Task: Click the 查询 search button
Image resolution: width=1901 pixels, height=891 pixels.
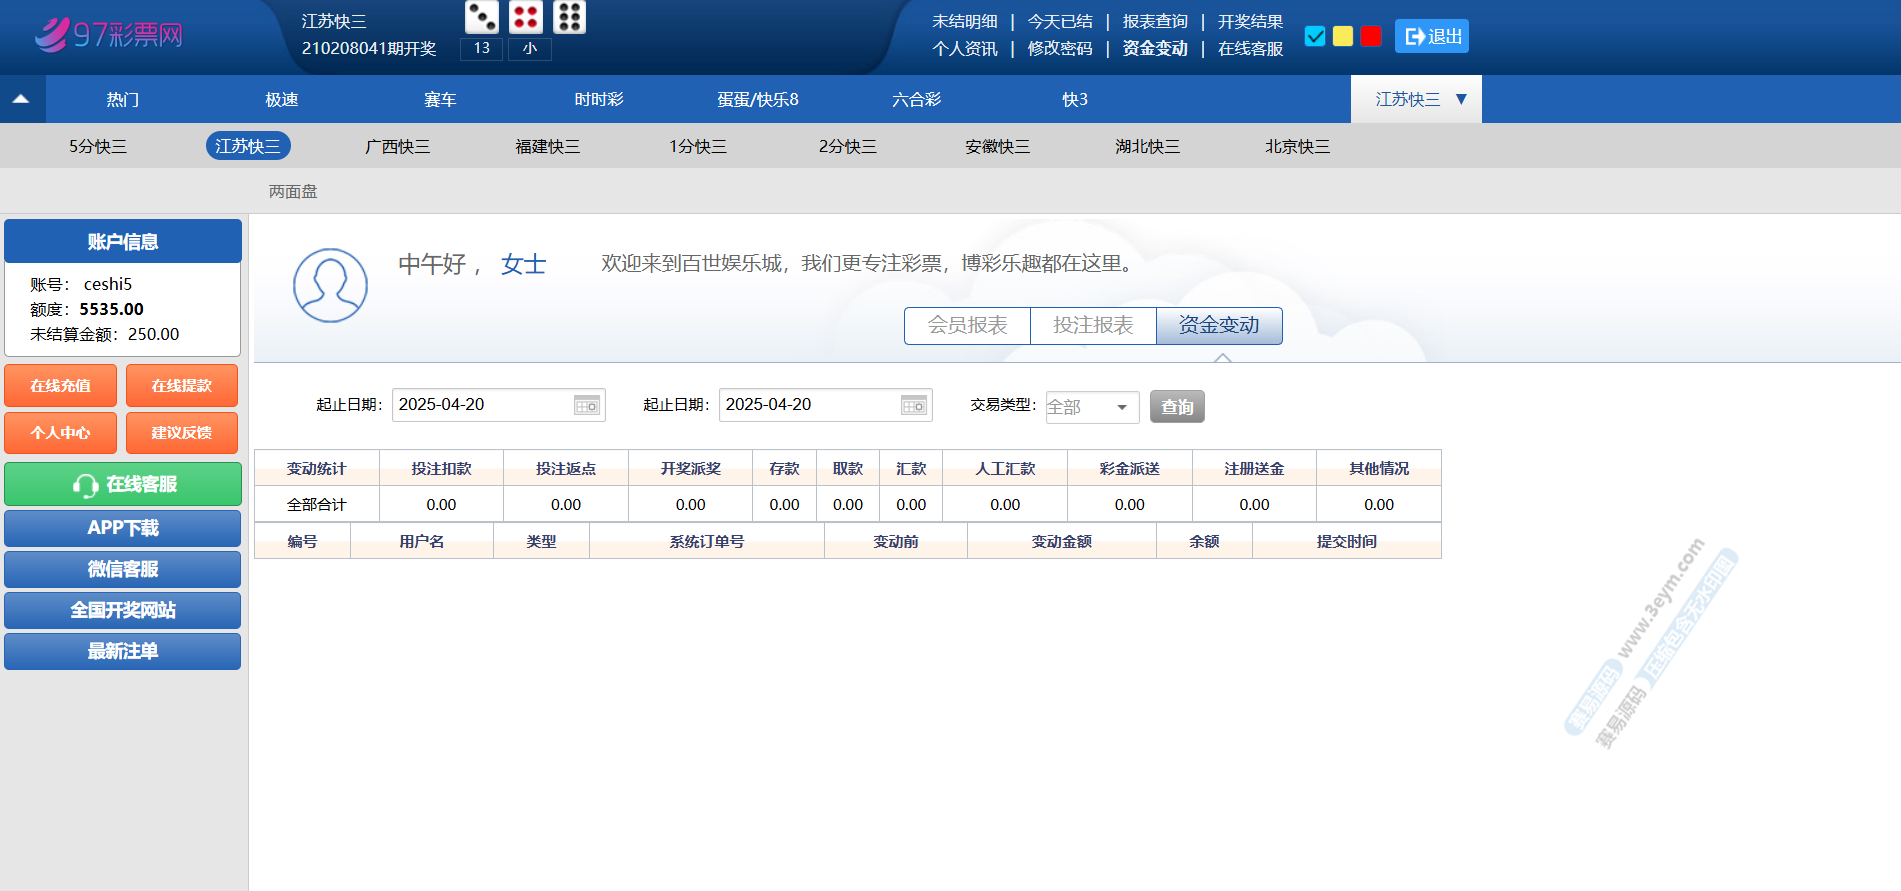Action: [1177, 407]
